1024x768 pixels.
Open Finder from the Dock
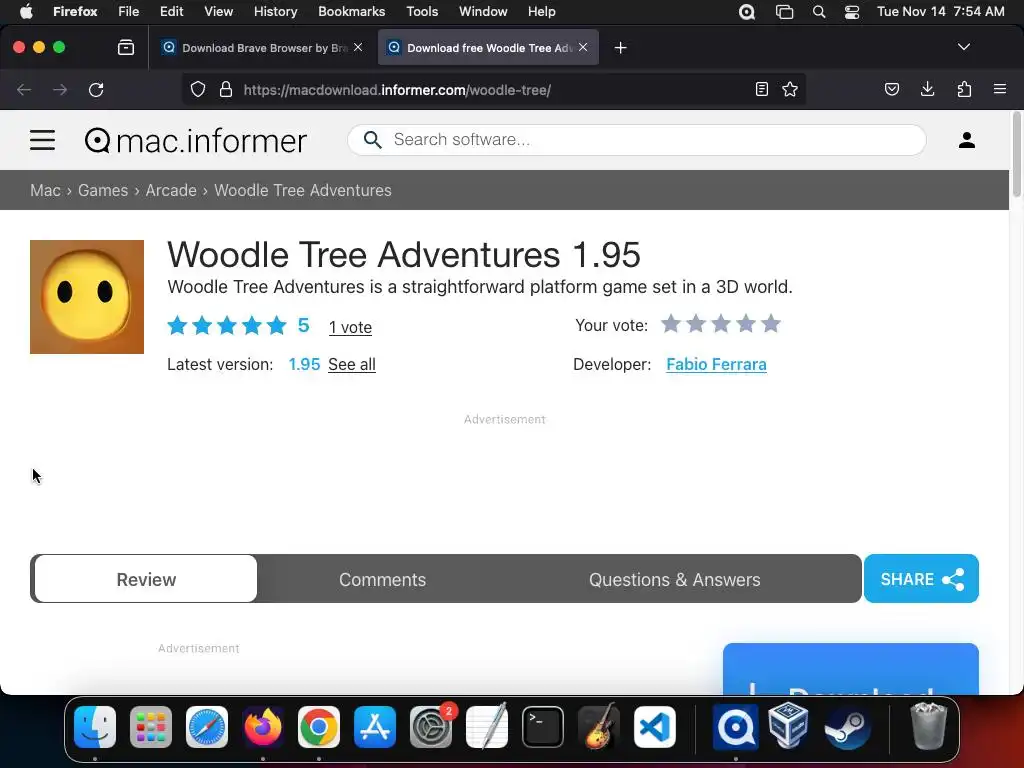[95, 727]
